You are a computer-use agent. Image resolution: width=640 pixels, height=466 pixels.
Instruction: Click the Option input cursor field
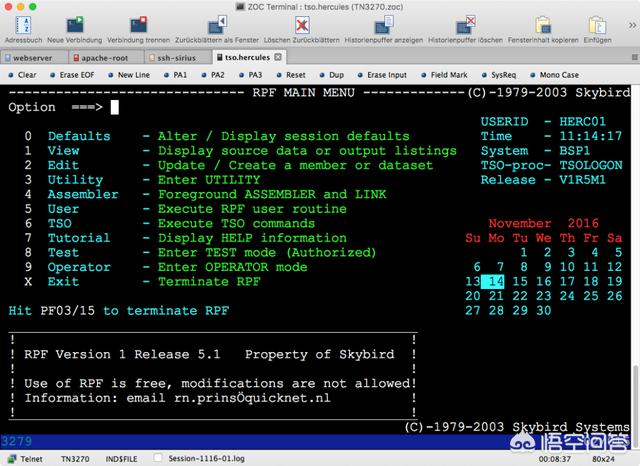pos(115,107)
